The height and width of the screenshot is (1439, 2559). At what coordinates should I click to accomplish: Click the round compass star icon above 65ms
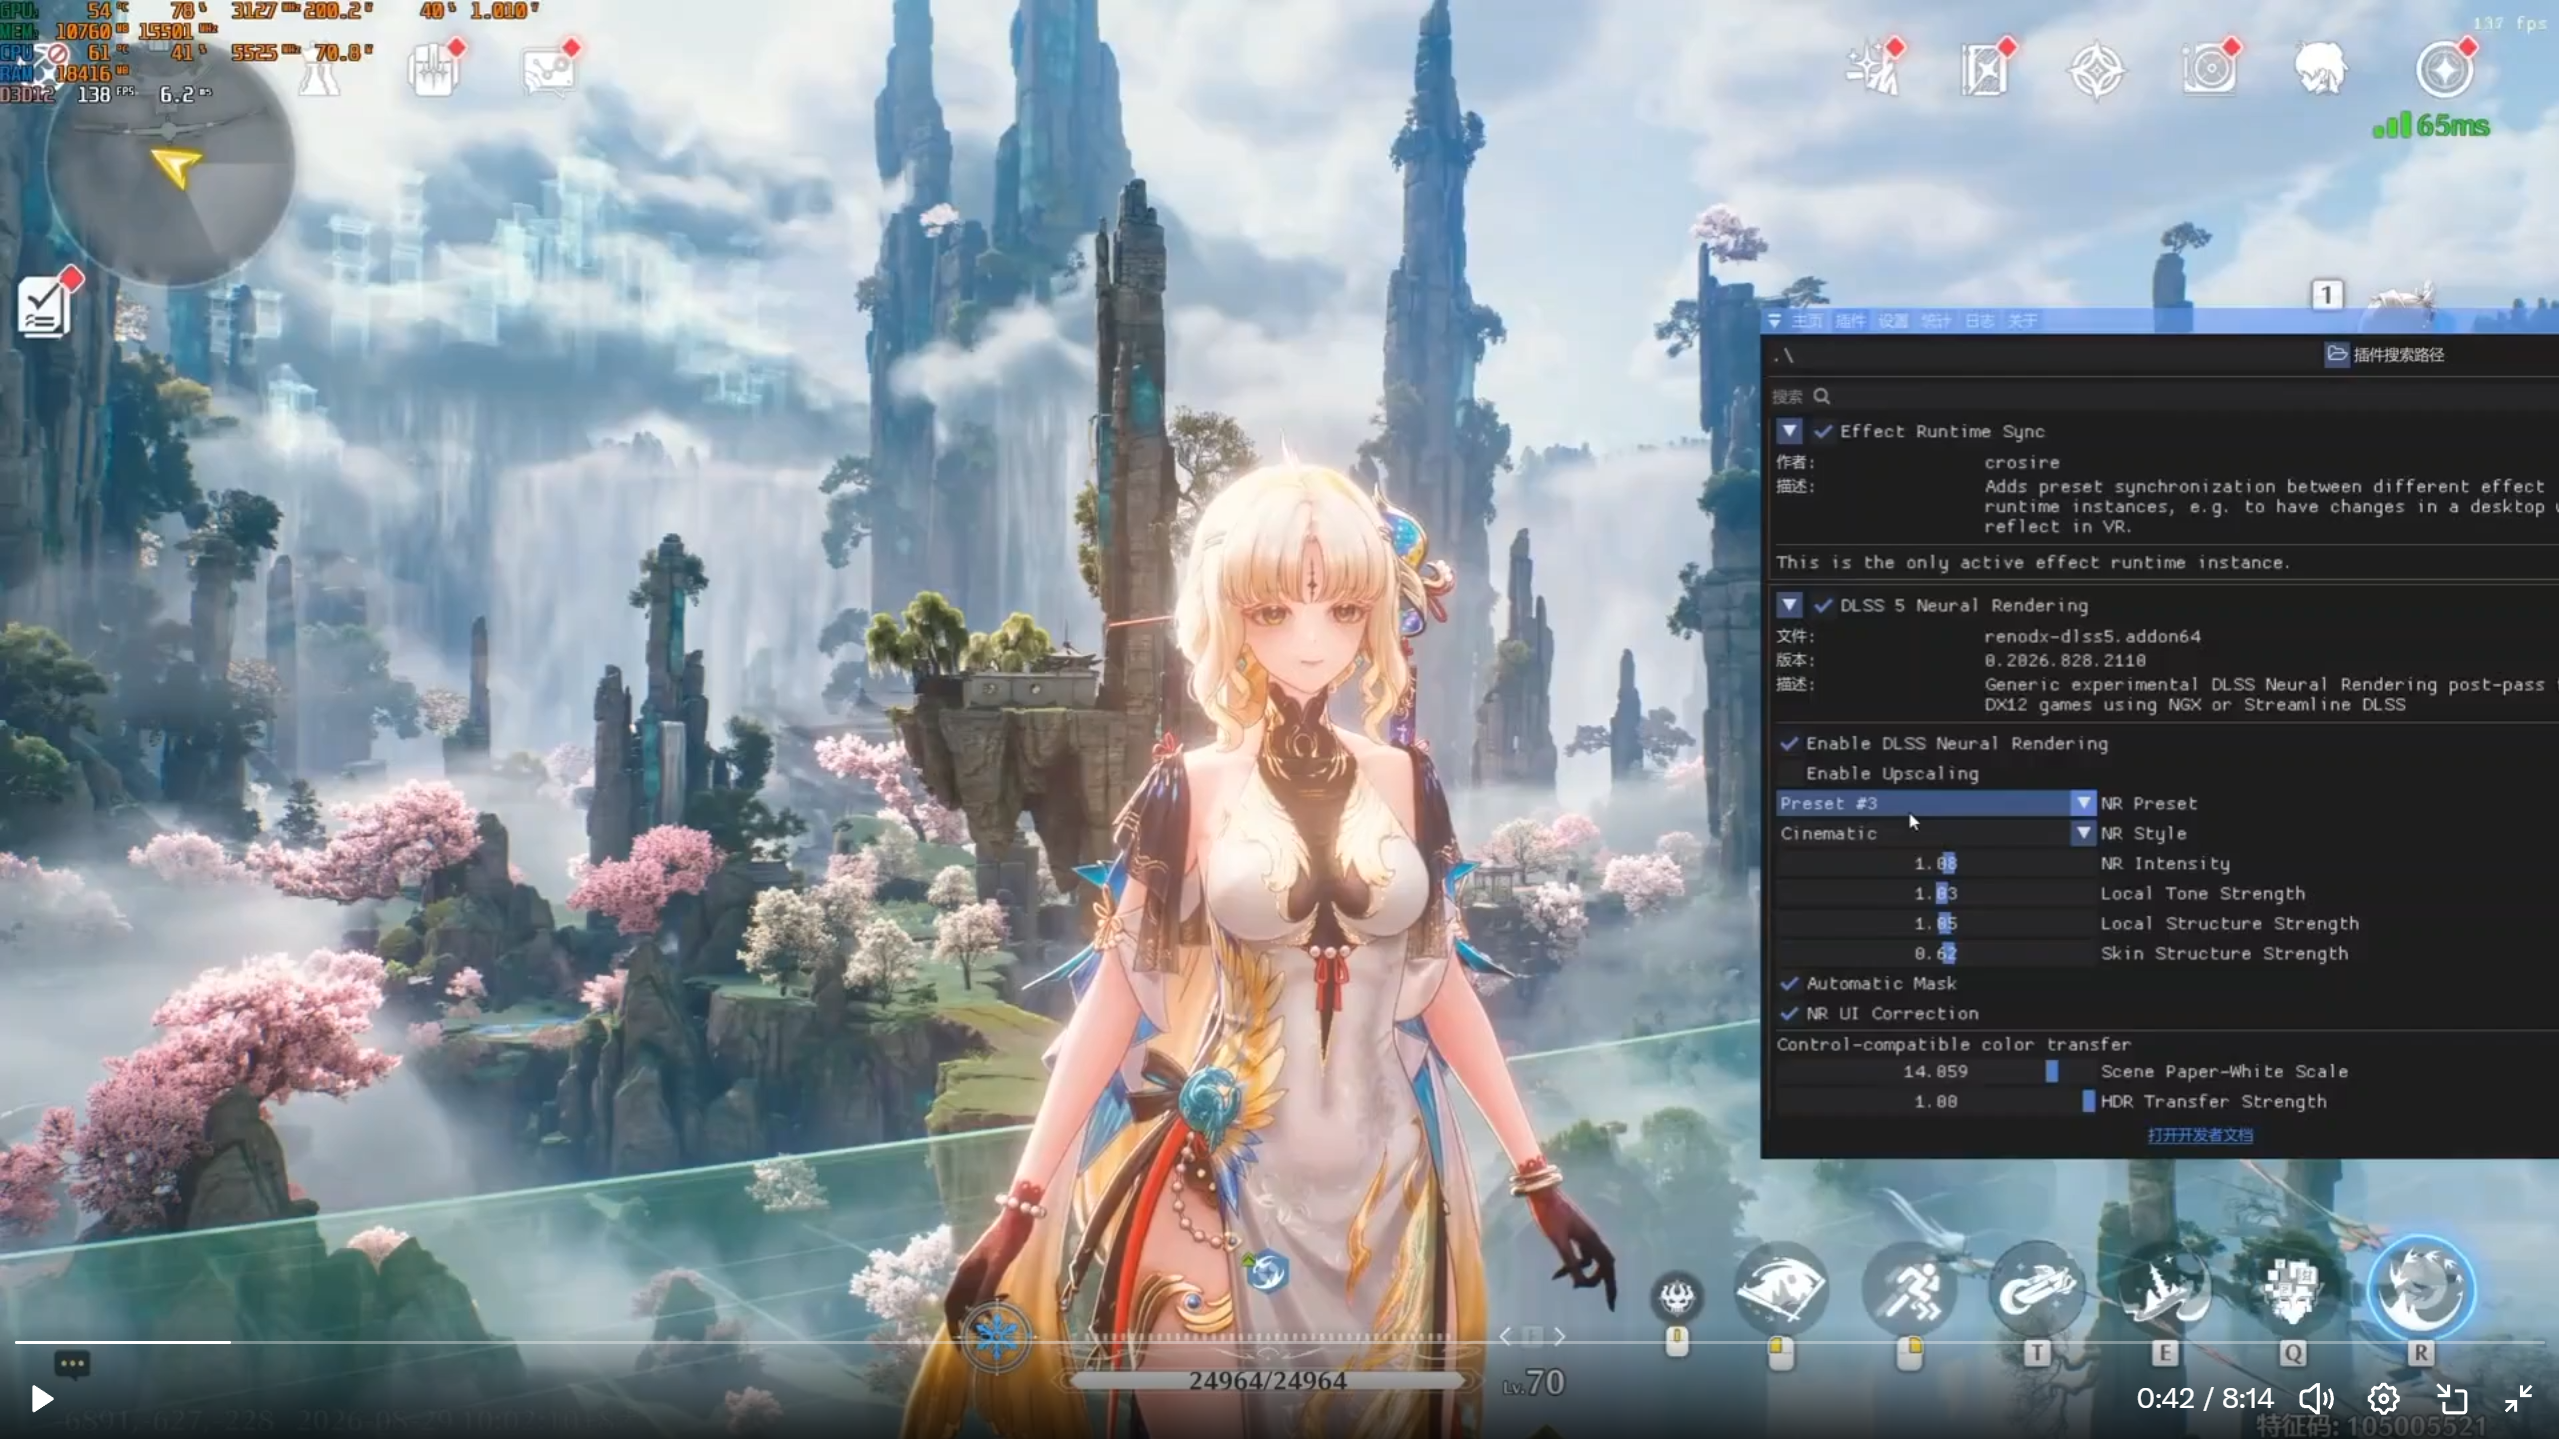click(2445, 70)
